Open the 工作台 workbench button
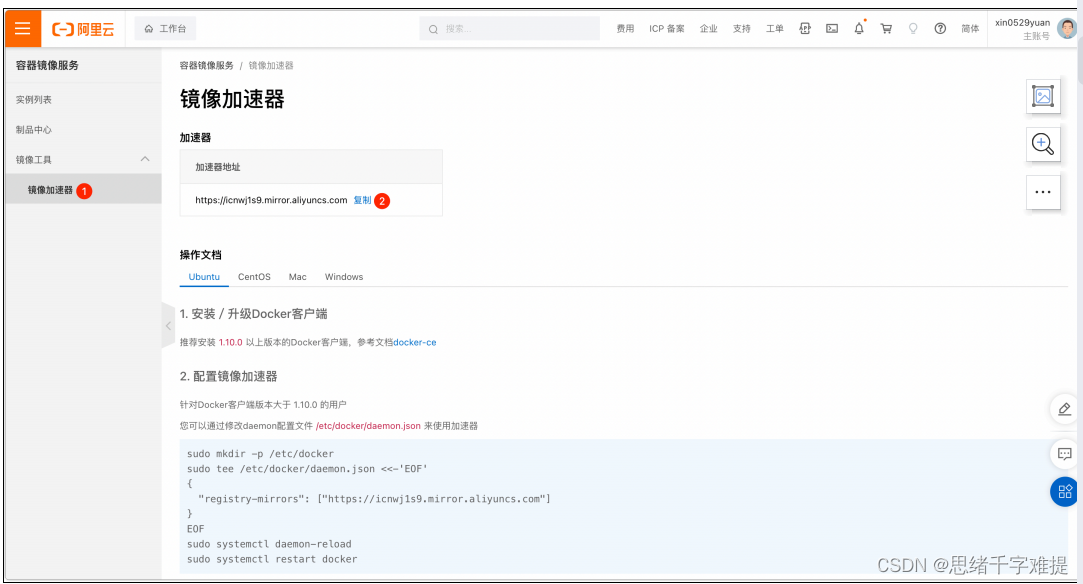Viewport: 1083px width, 584px height. (x=165, y=29)
